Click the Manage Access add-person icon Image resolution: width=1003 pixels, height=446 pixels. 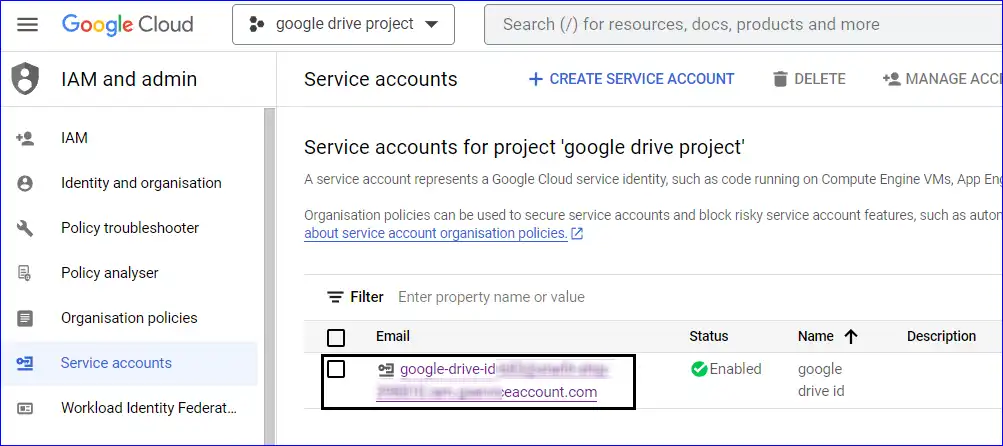click(891, 79)
